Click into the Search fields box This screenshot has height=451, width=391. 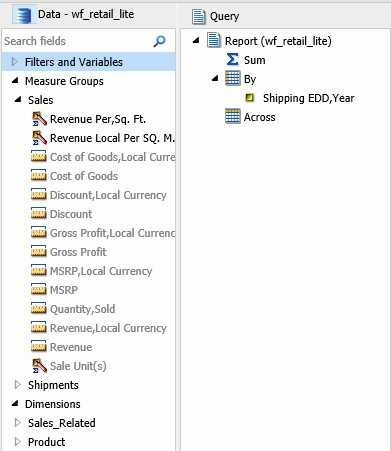[77, 41]
